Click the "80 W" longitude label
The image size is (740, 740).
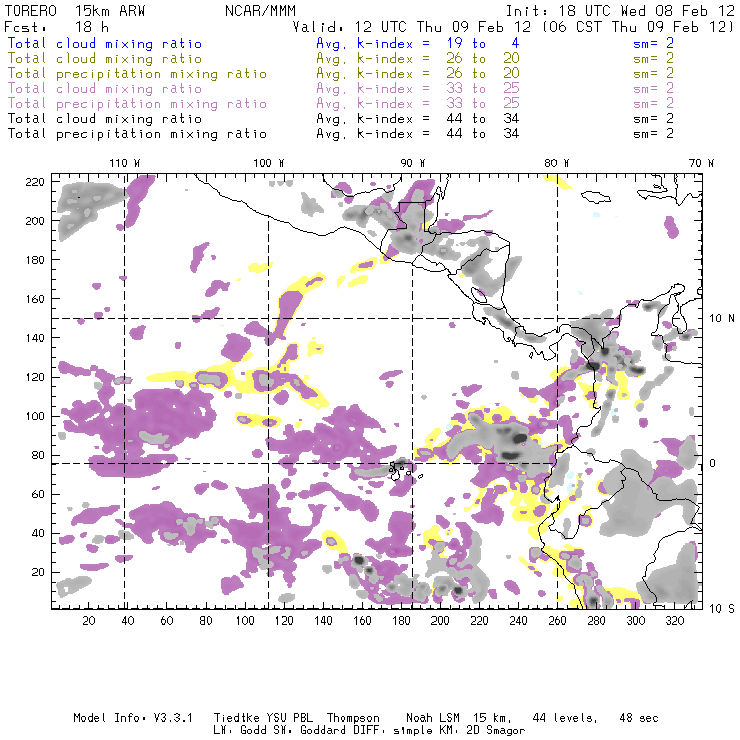(x=556, y=163)
